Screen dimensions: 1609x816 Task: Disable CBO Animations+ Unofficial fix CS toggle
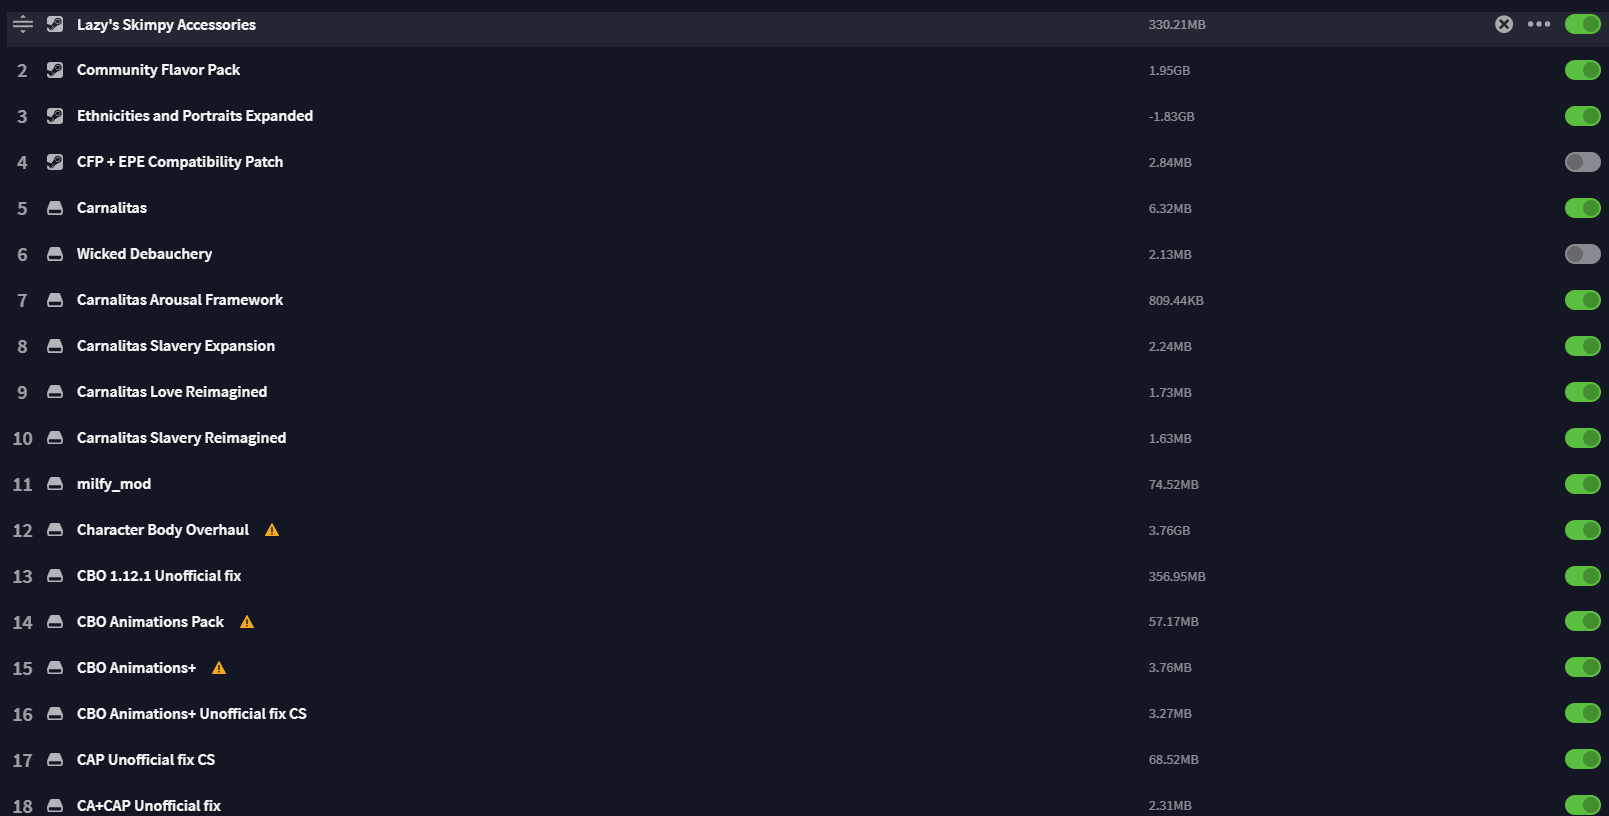pyautogui.click(x=1583, y=713)
